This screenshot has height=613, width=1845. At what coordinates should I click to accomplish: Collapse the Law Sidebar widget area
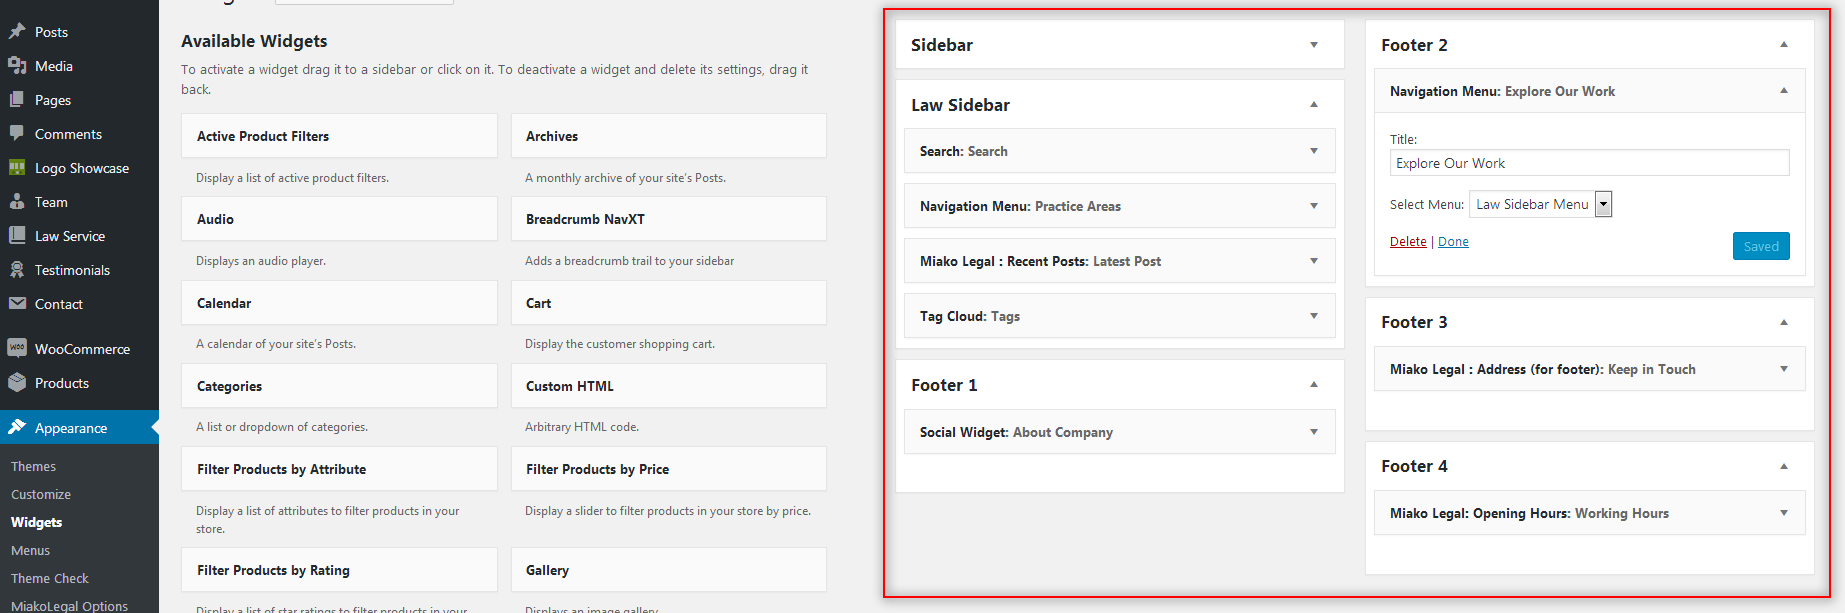click(1314, 105)
